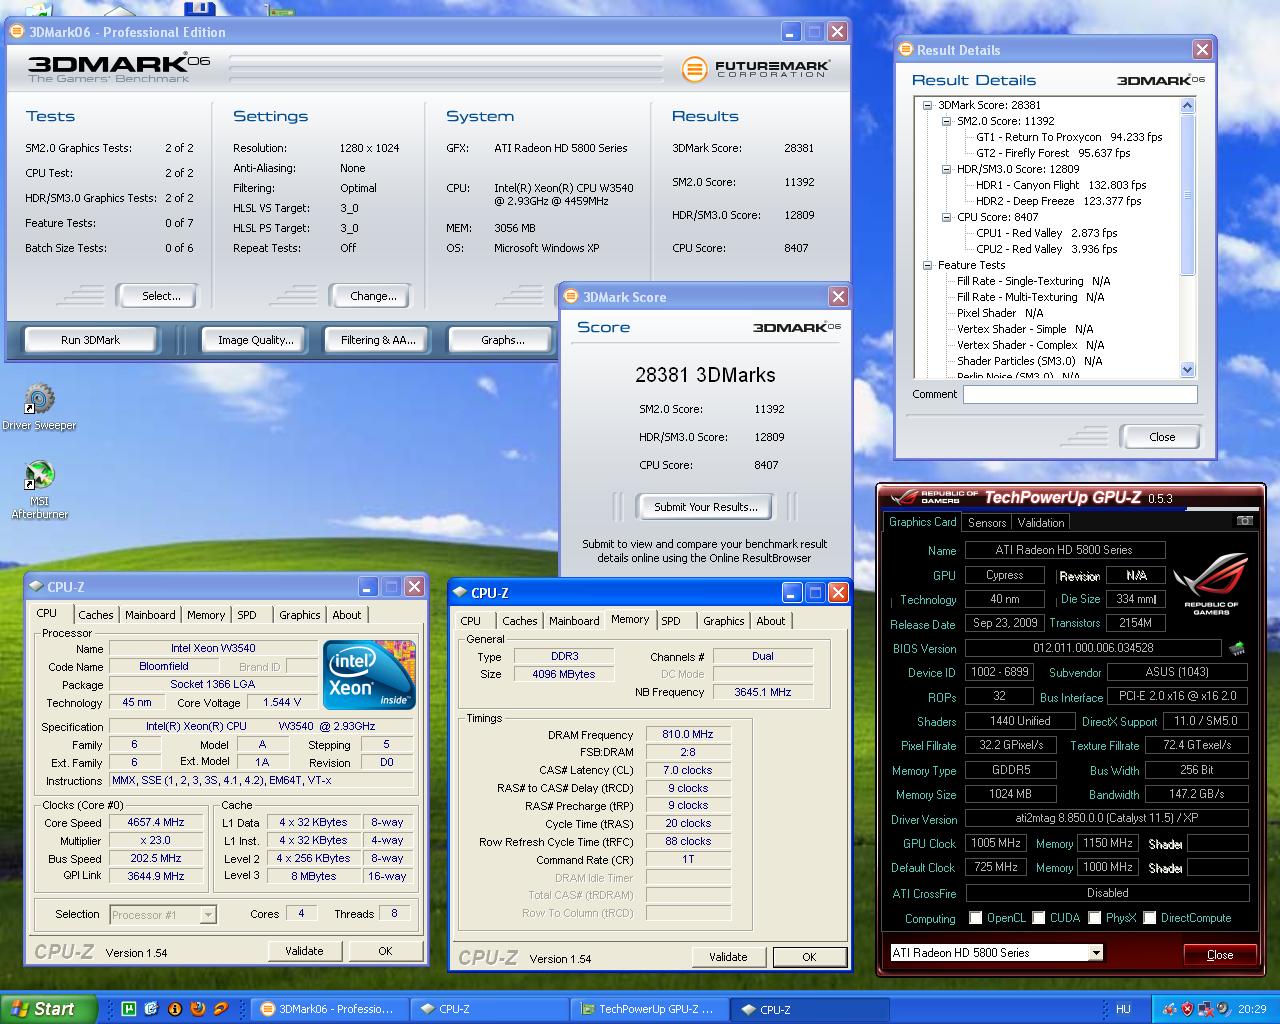Viewport: 1280px width, 1024px height.
Task: Click the red shield tray icon
Action: (1187, 1009)
